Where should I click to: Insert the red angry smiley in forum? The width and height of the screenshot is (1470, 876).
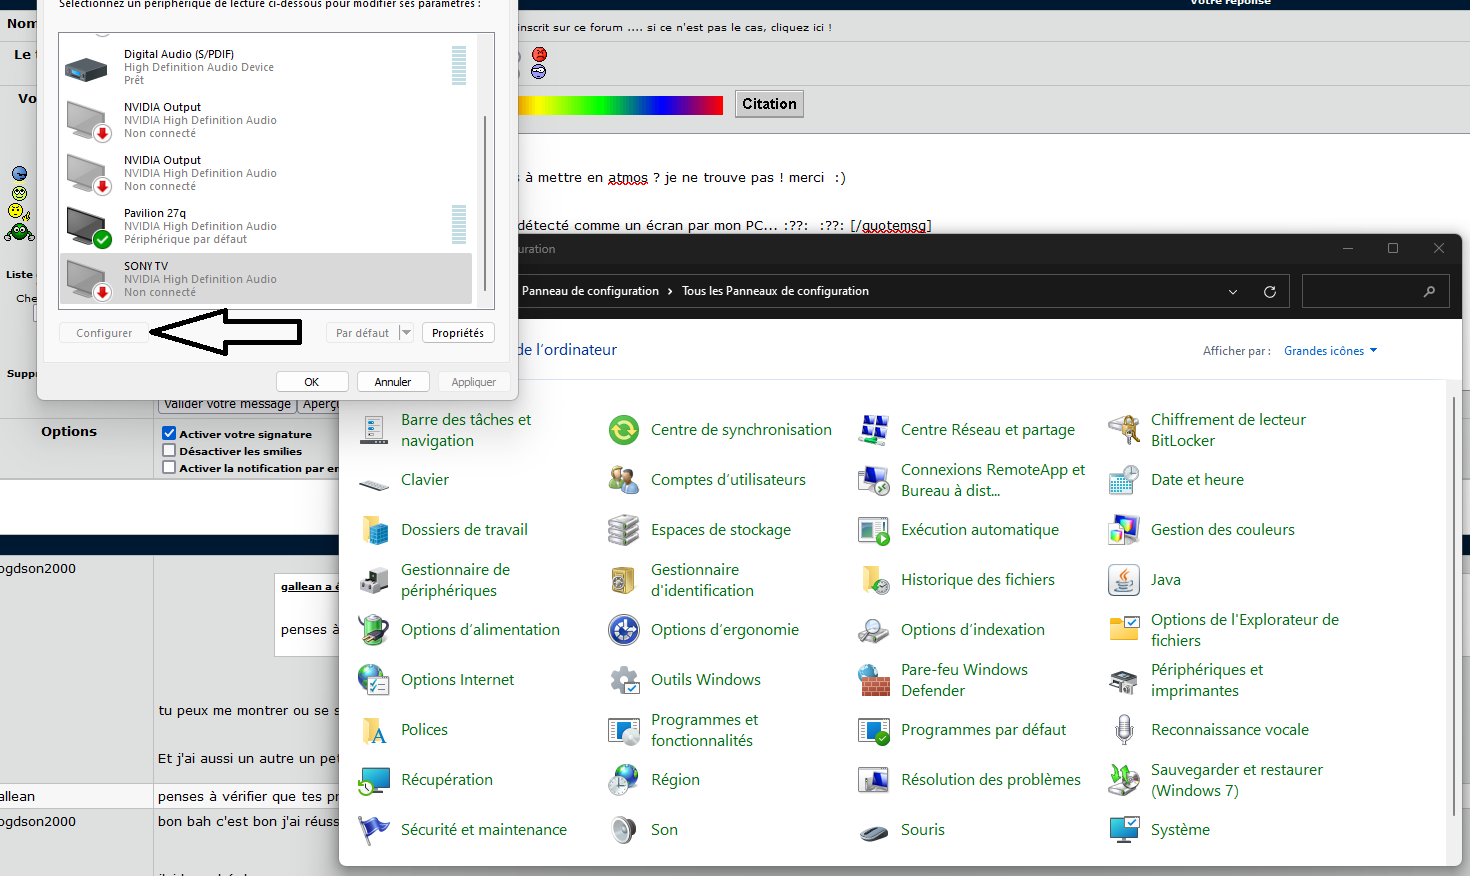539,54
